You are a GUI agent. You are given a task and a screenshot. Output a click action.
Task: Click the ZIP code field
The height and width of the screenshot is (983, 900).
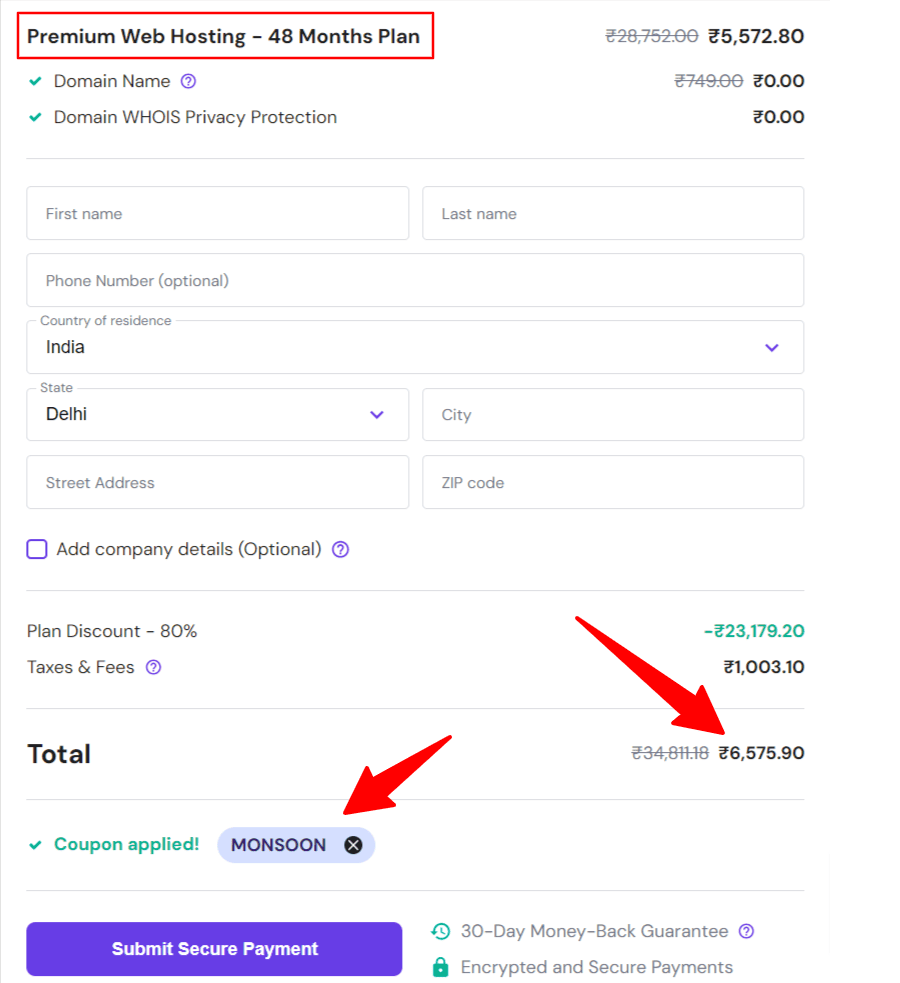click(x=613, y=482)
